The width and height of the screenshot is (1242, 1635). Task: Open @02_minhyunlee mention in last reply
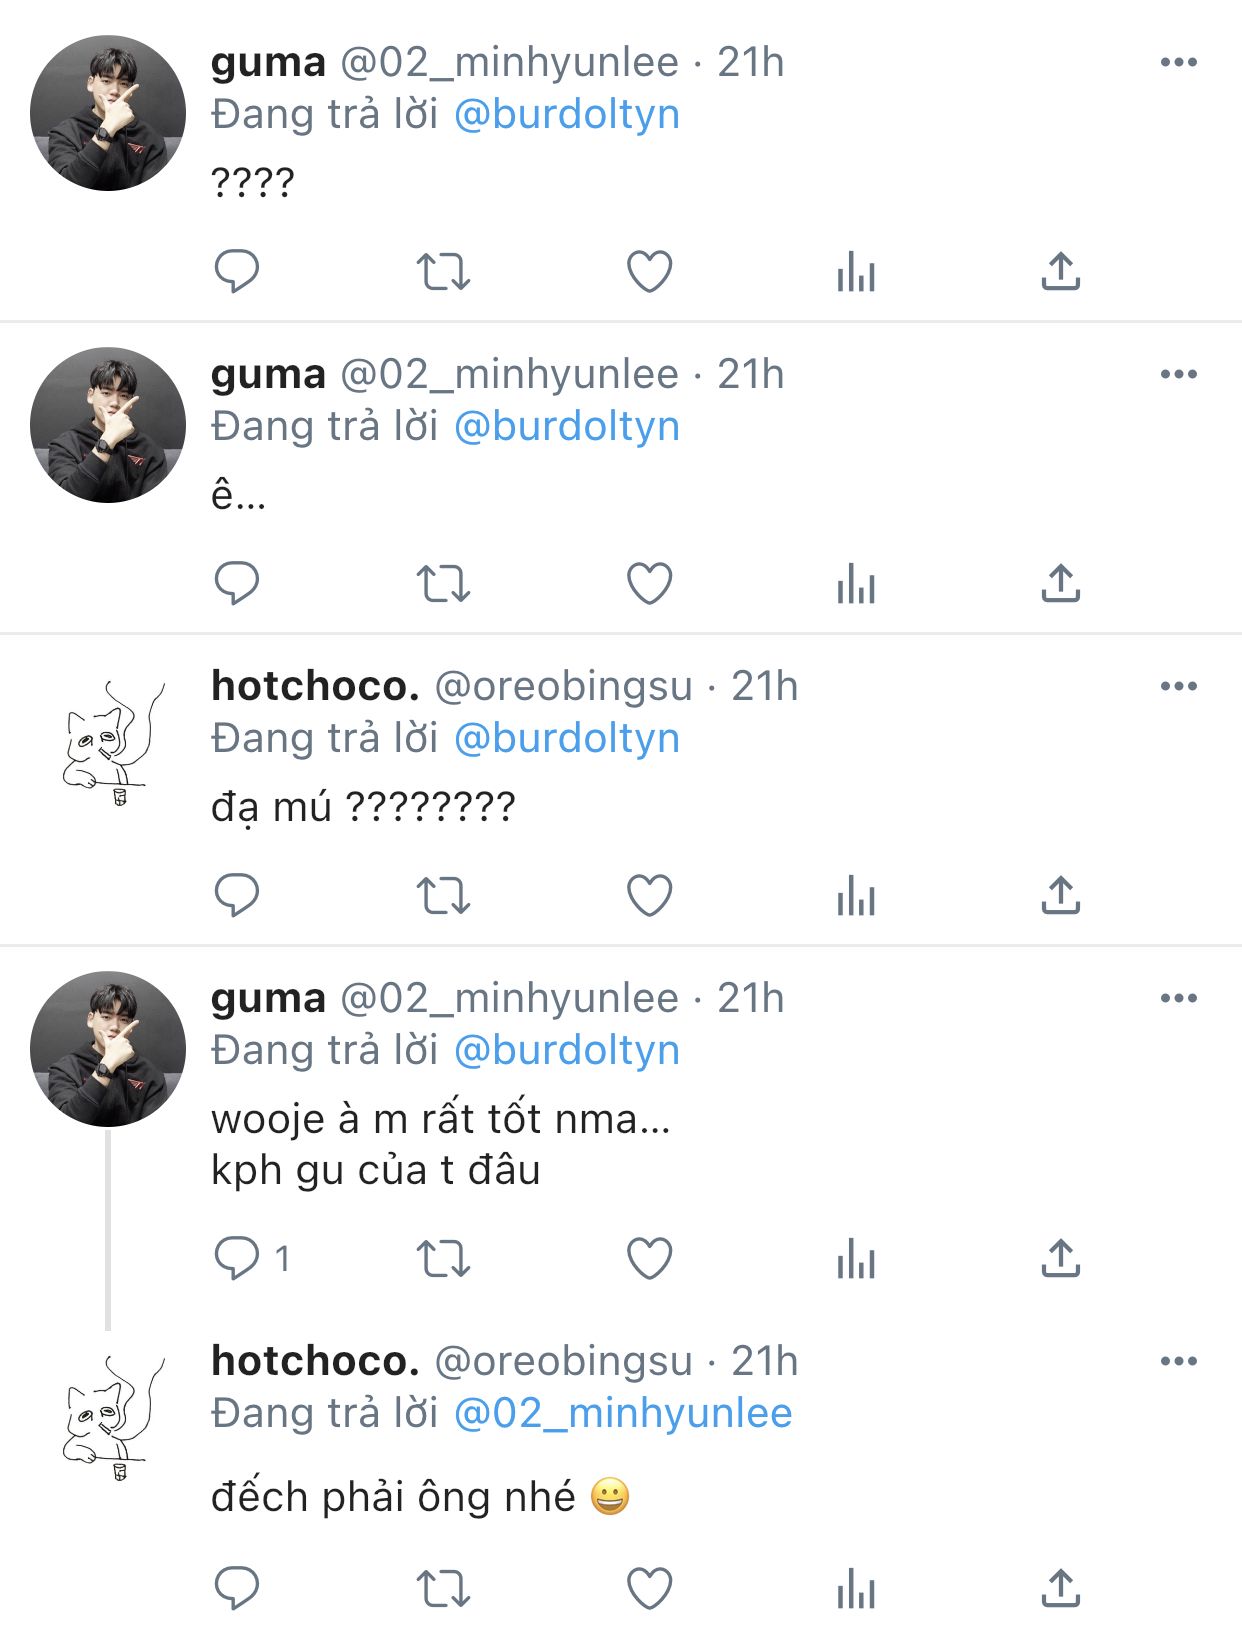coord(623,1413)
